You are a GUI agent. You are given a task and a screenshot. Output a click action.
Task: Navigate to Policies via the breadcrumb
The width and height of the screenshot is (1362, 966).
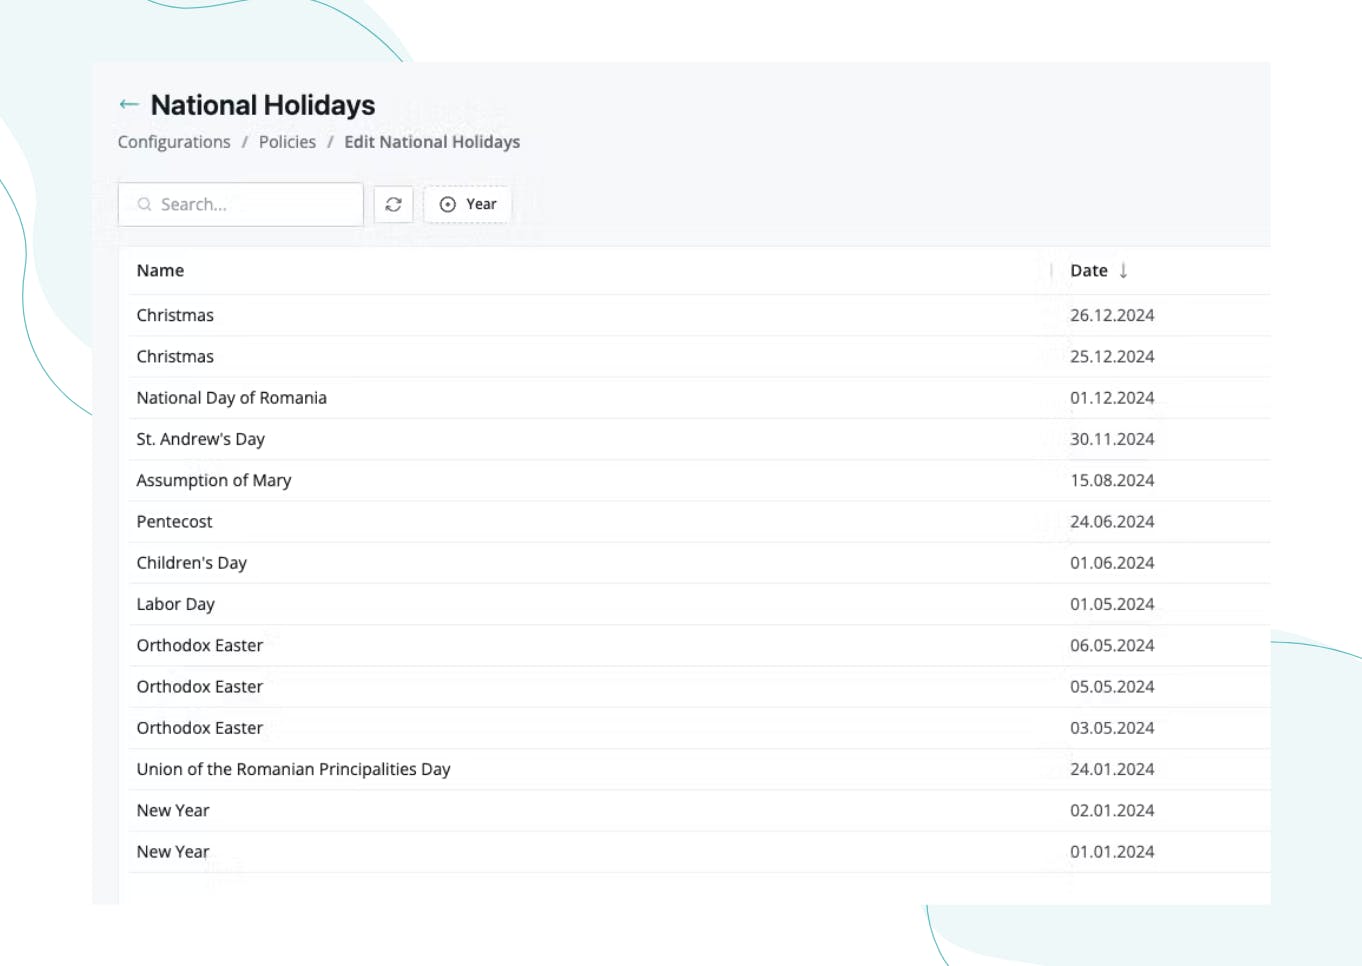point(287,142)
